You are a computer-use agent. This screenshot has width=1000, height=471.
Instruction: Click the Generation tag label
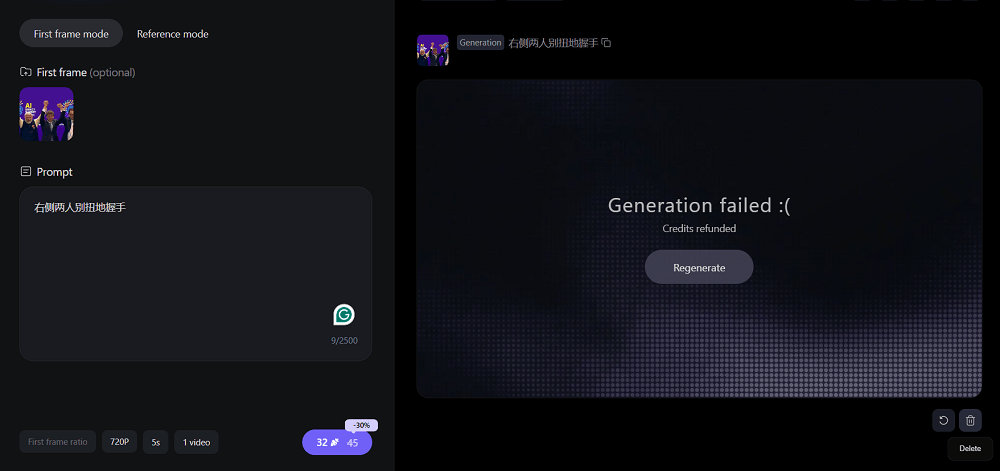(480, 43)
